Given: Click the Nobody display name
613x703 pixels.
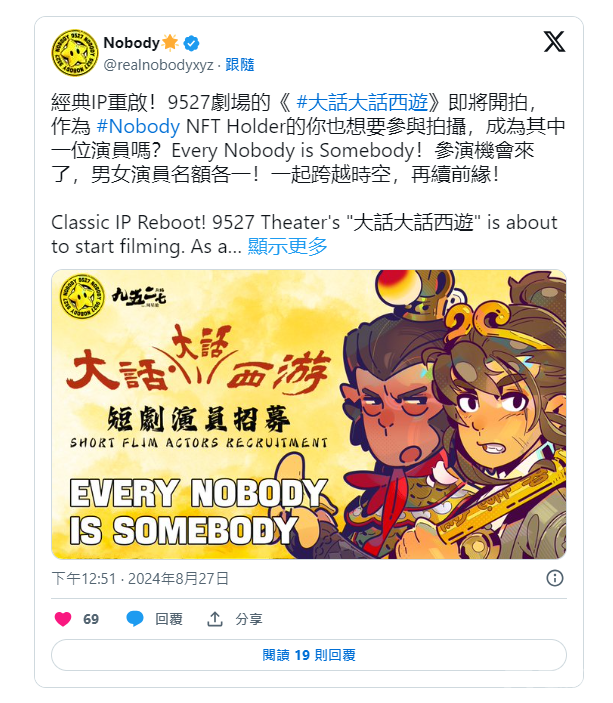Looking at the screenshot, I should 131,43.
